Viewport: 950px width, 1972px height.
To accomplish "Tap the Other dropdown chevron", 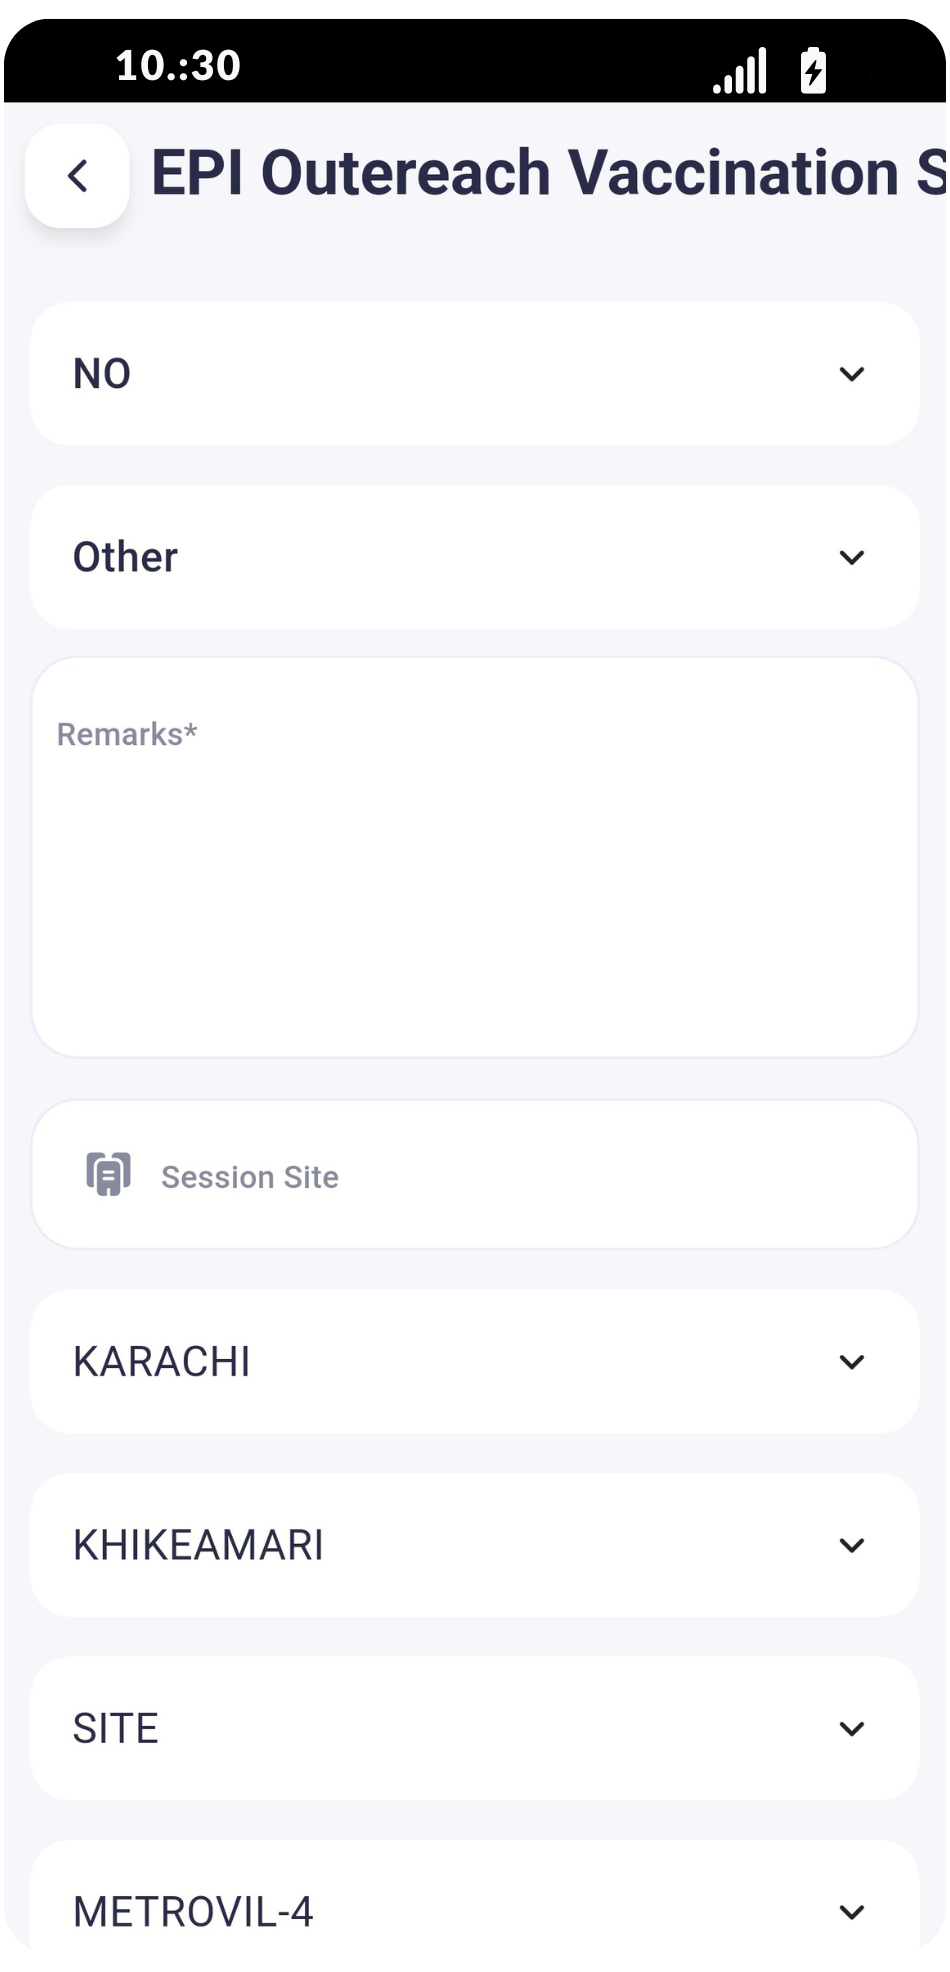I will 851,557.
